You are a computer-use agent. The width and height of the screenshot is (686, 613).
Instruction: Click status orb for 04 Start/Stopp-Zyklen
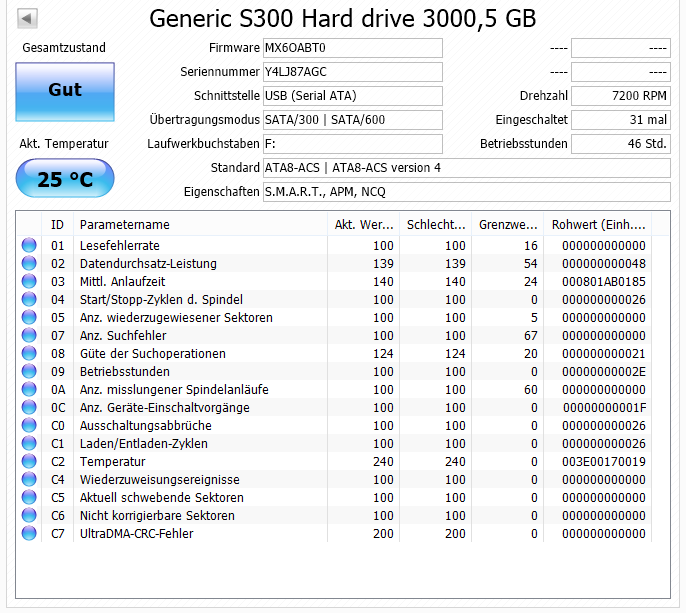tap(29, 299)
